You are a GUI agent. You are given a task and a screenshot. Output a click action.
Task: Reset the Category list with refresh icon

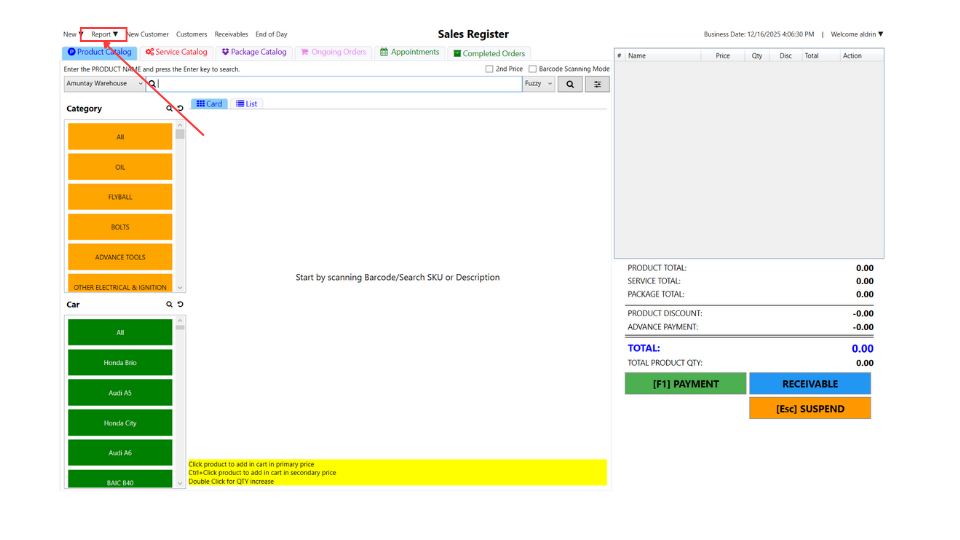tap(180, 109)
